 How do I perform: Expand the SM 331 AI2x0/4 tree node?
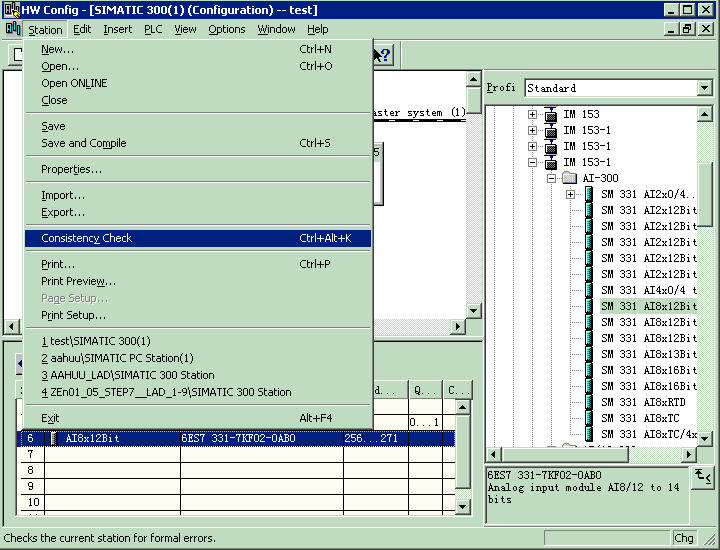click(x=570, y=194)
